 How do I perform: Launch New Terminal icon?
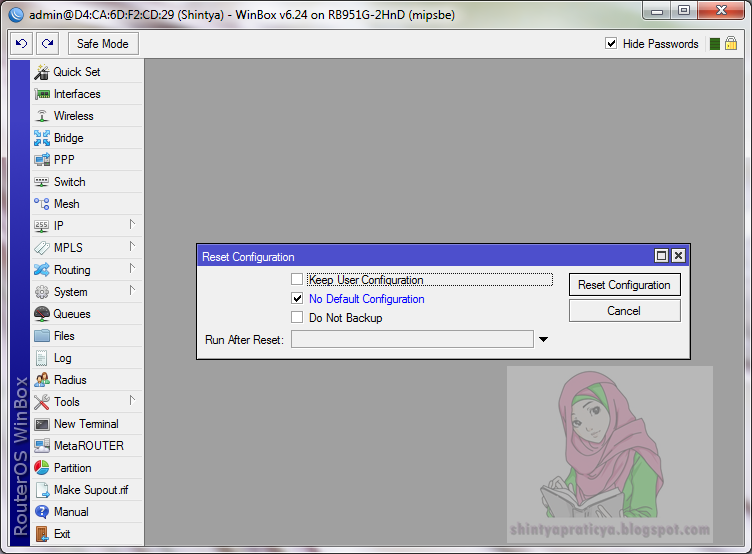(x=42, y=424)
